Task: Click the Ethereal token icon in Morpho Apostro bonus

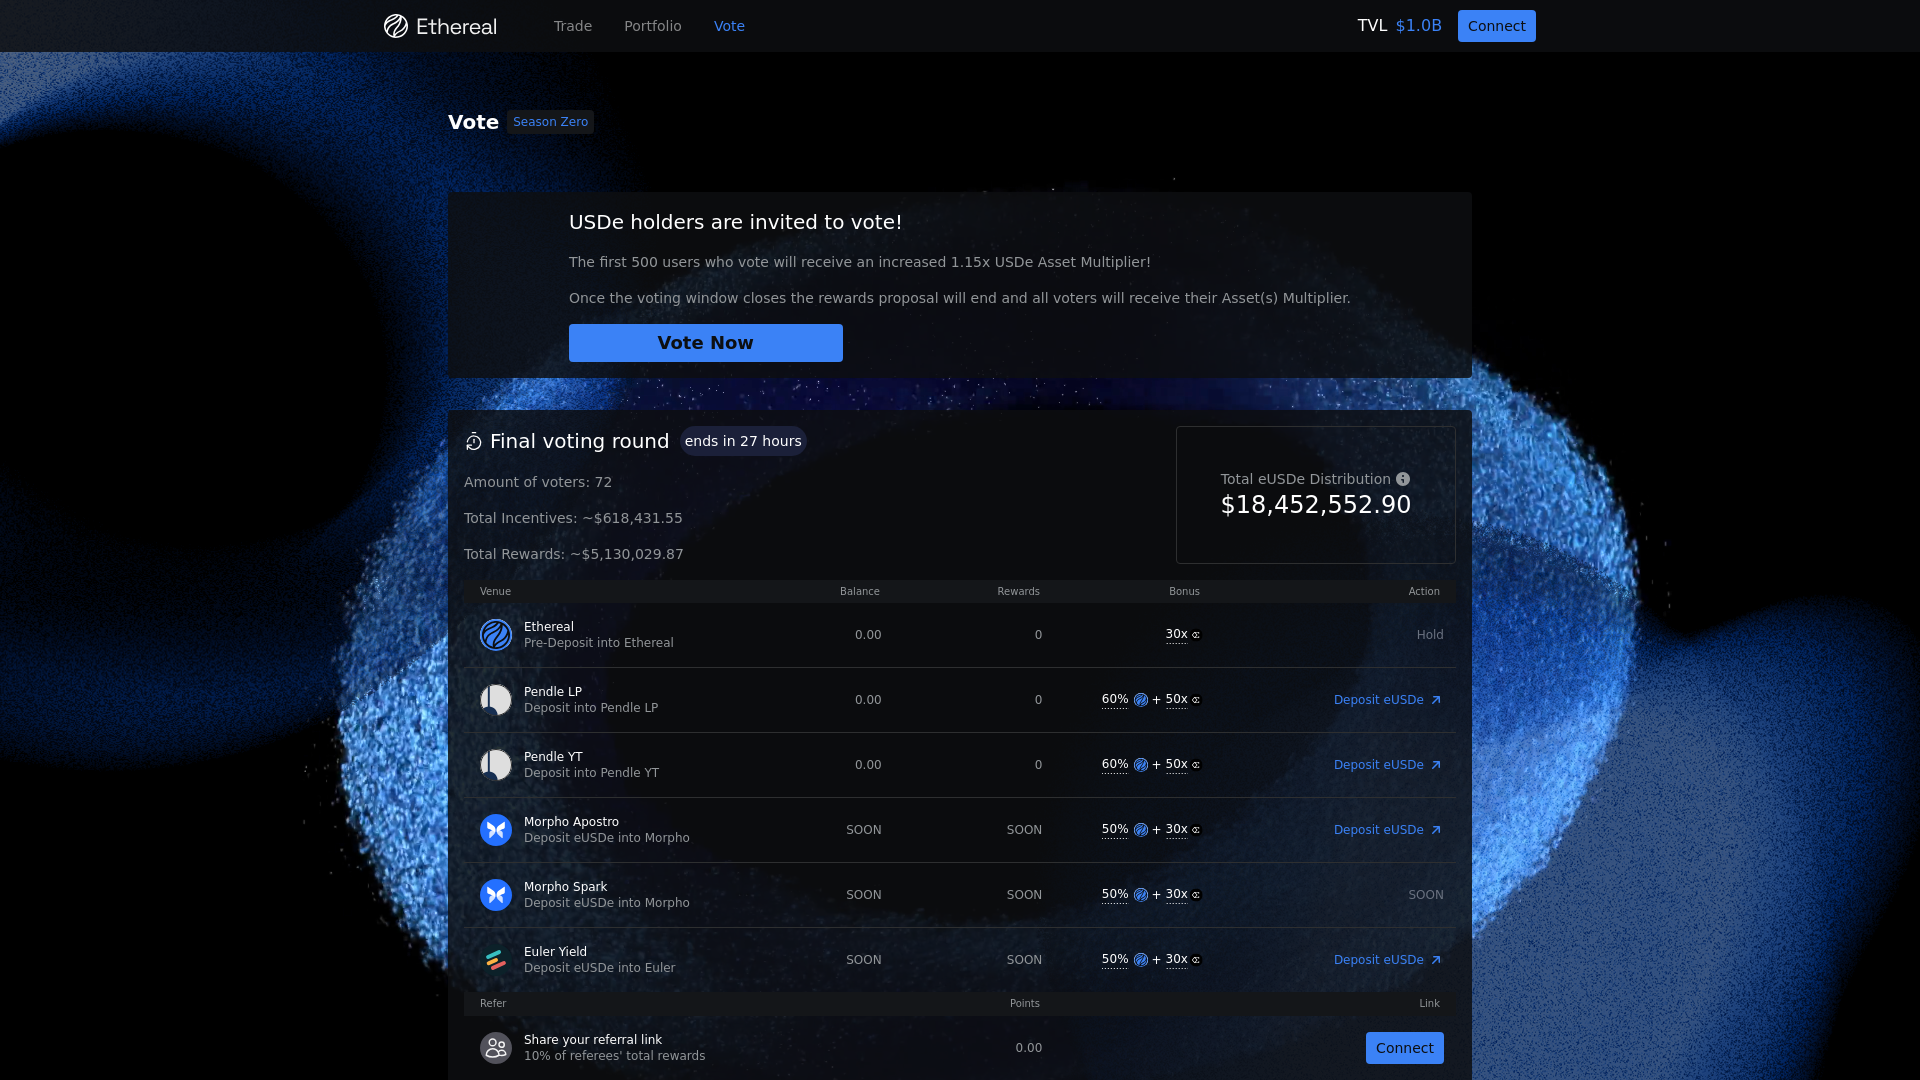Action: pyautogui.click(x=1141, y=830)
